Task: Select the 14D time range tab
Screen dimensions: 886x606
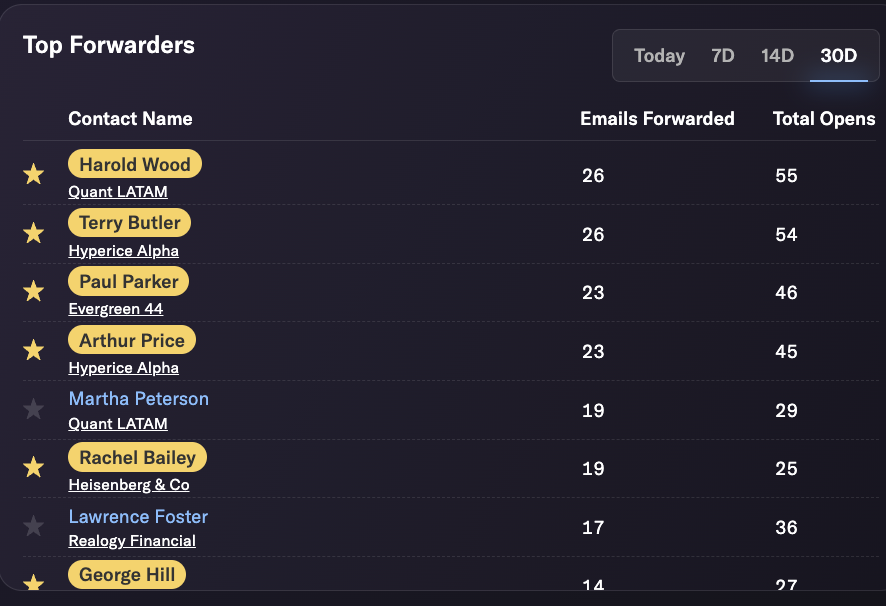Action: pyautogui.click(x=777, y=55)
